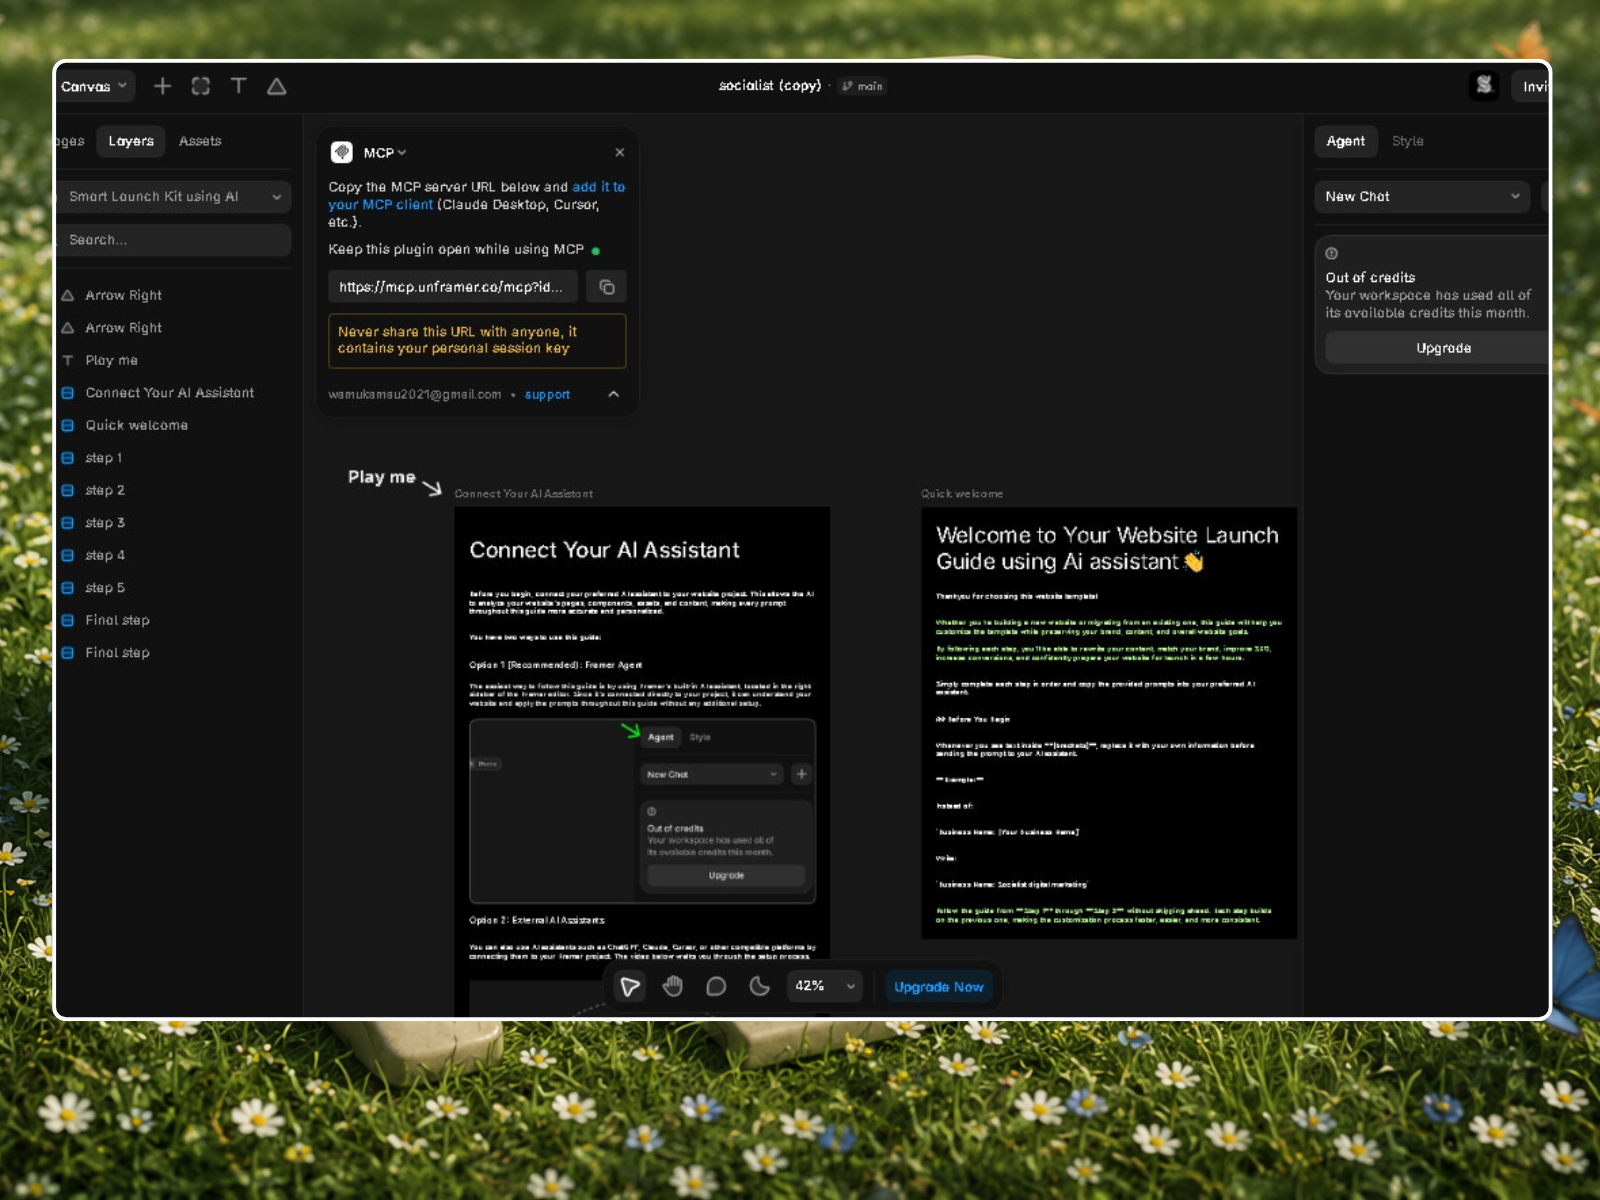This screenshot has height=1200, width=1600.
Task: Switch to the Assets tab
Action: (x=200, y=141)
